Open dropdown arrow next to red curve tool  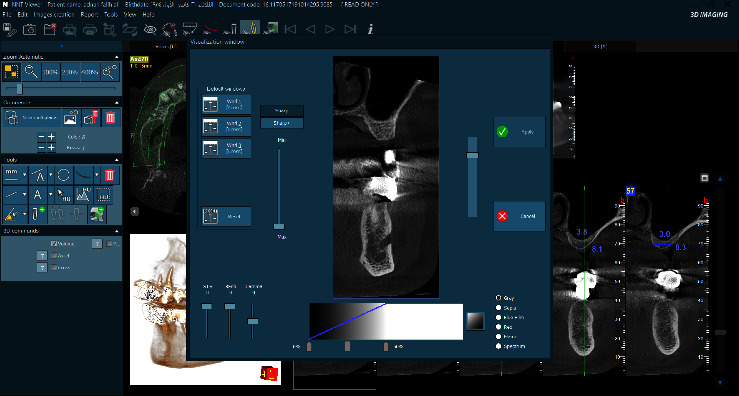(x=97, y=175)
